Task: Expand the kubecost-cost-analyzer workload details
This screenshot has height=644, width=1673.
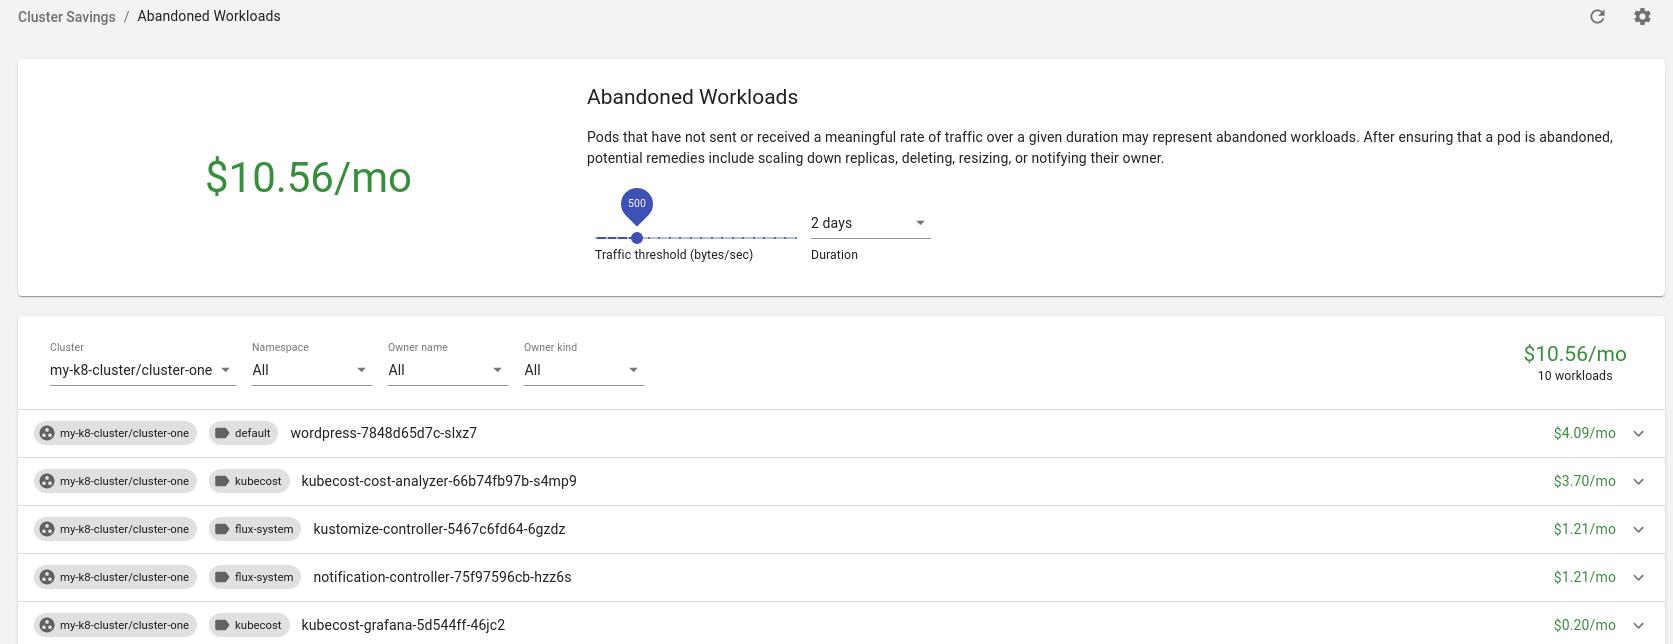Action: [x=1638, y=481]
